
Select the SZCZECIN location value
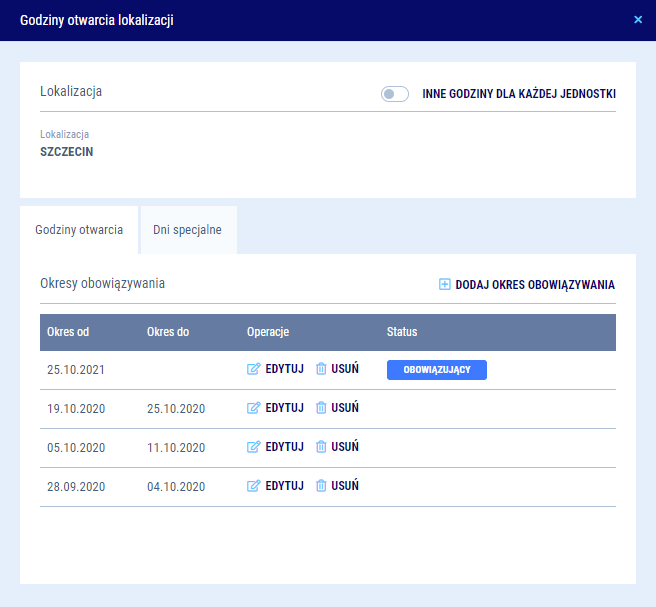tap(67, 152)
